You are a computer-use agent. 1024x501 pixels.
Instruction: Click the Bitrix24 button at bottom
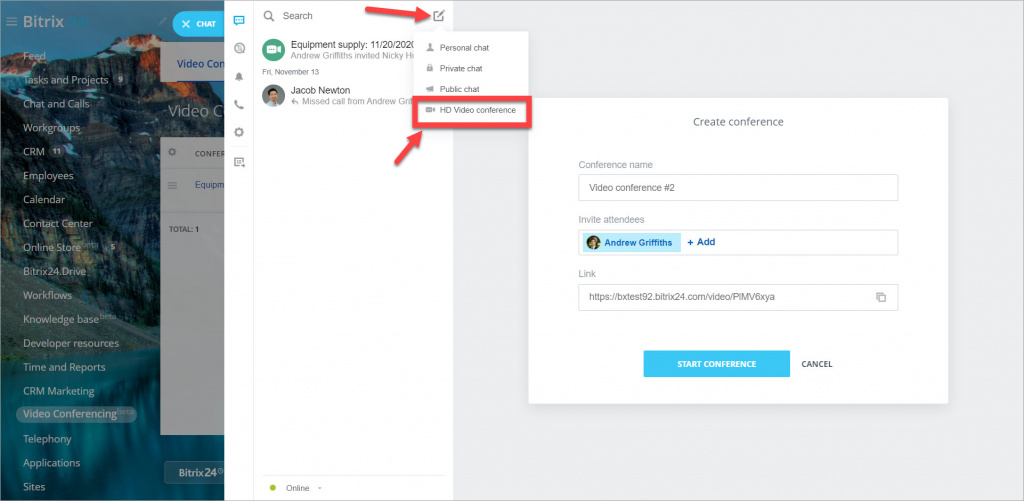coord(194,473)
